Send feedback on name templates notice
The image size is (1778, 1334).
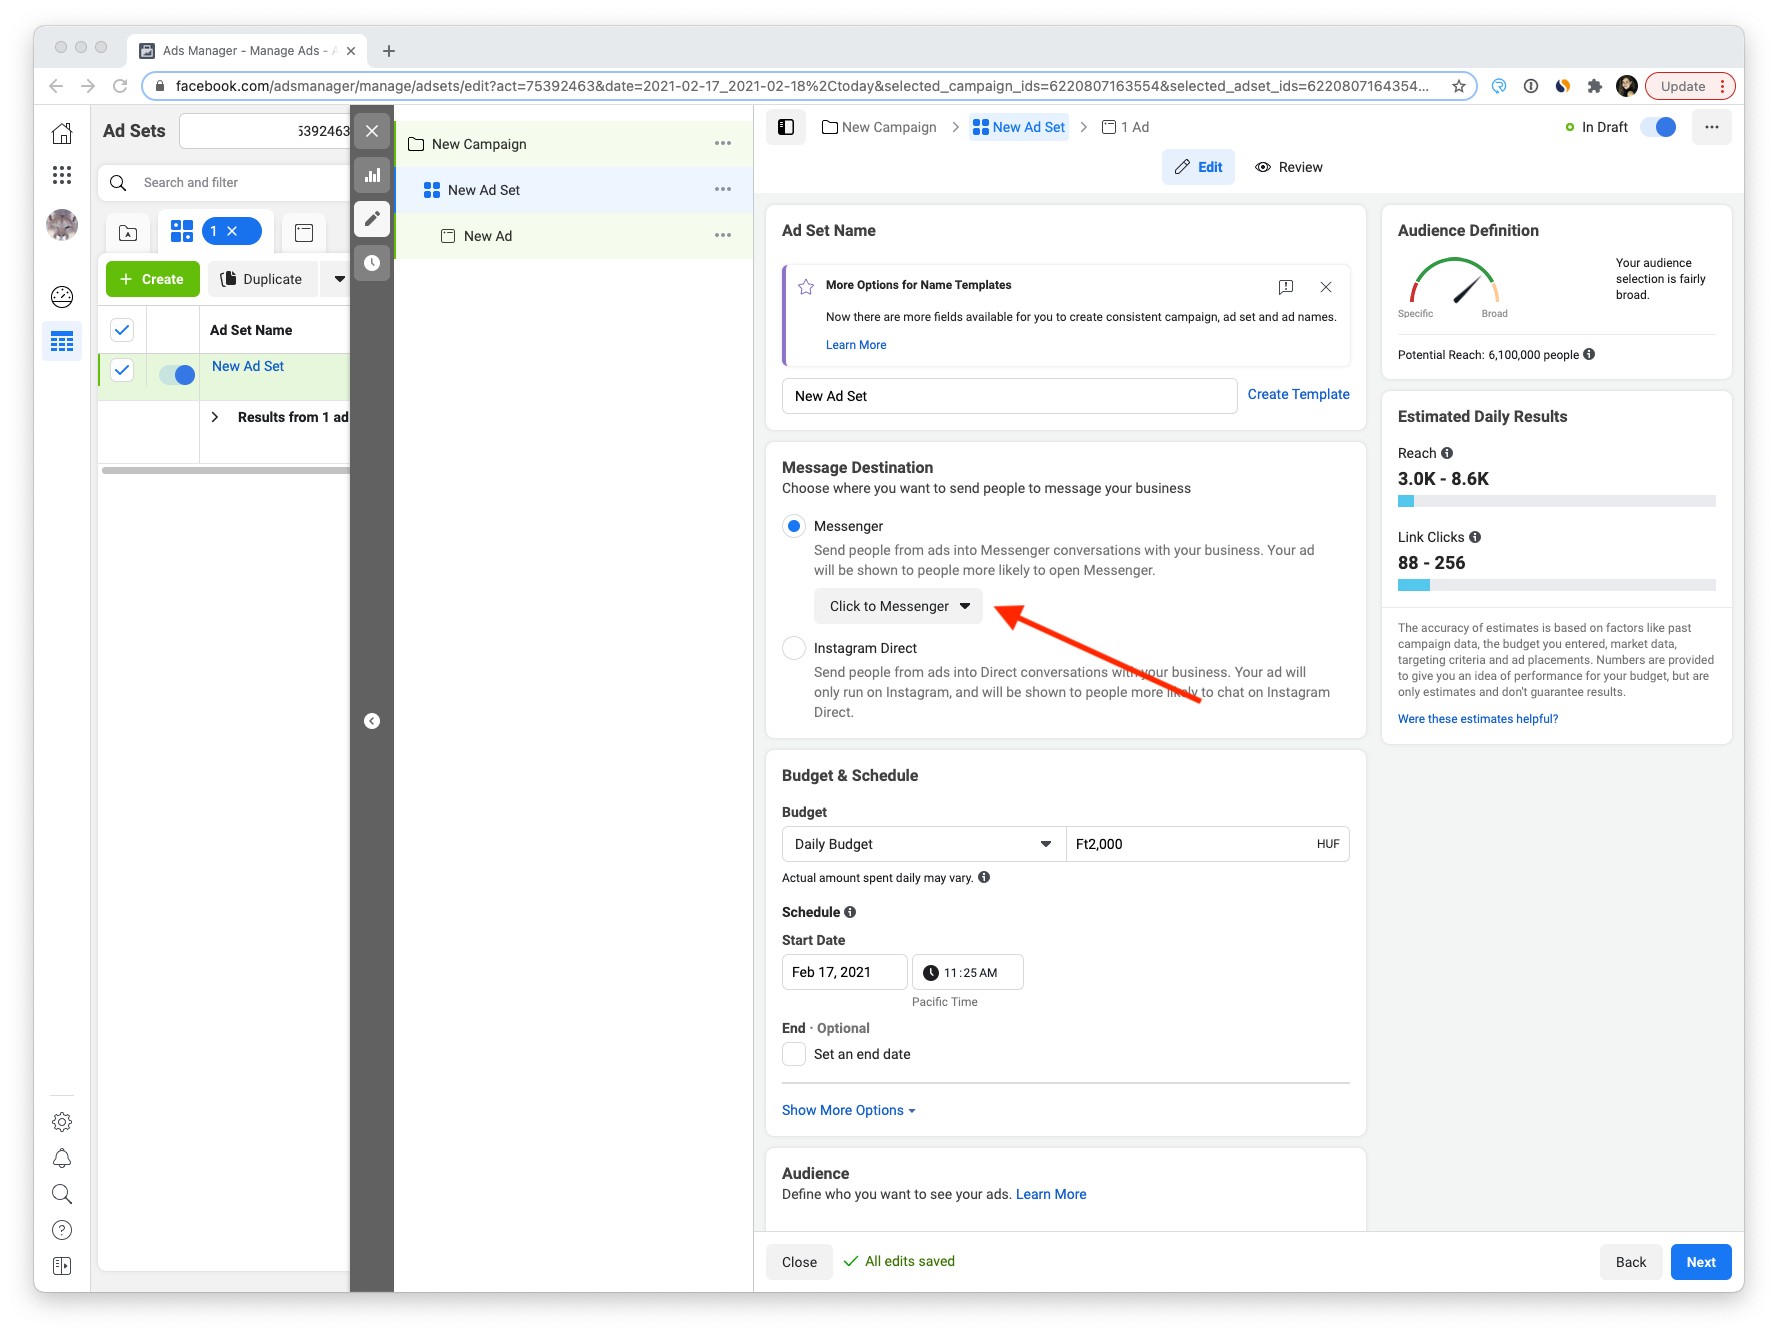tap(1286, 287)
